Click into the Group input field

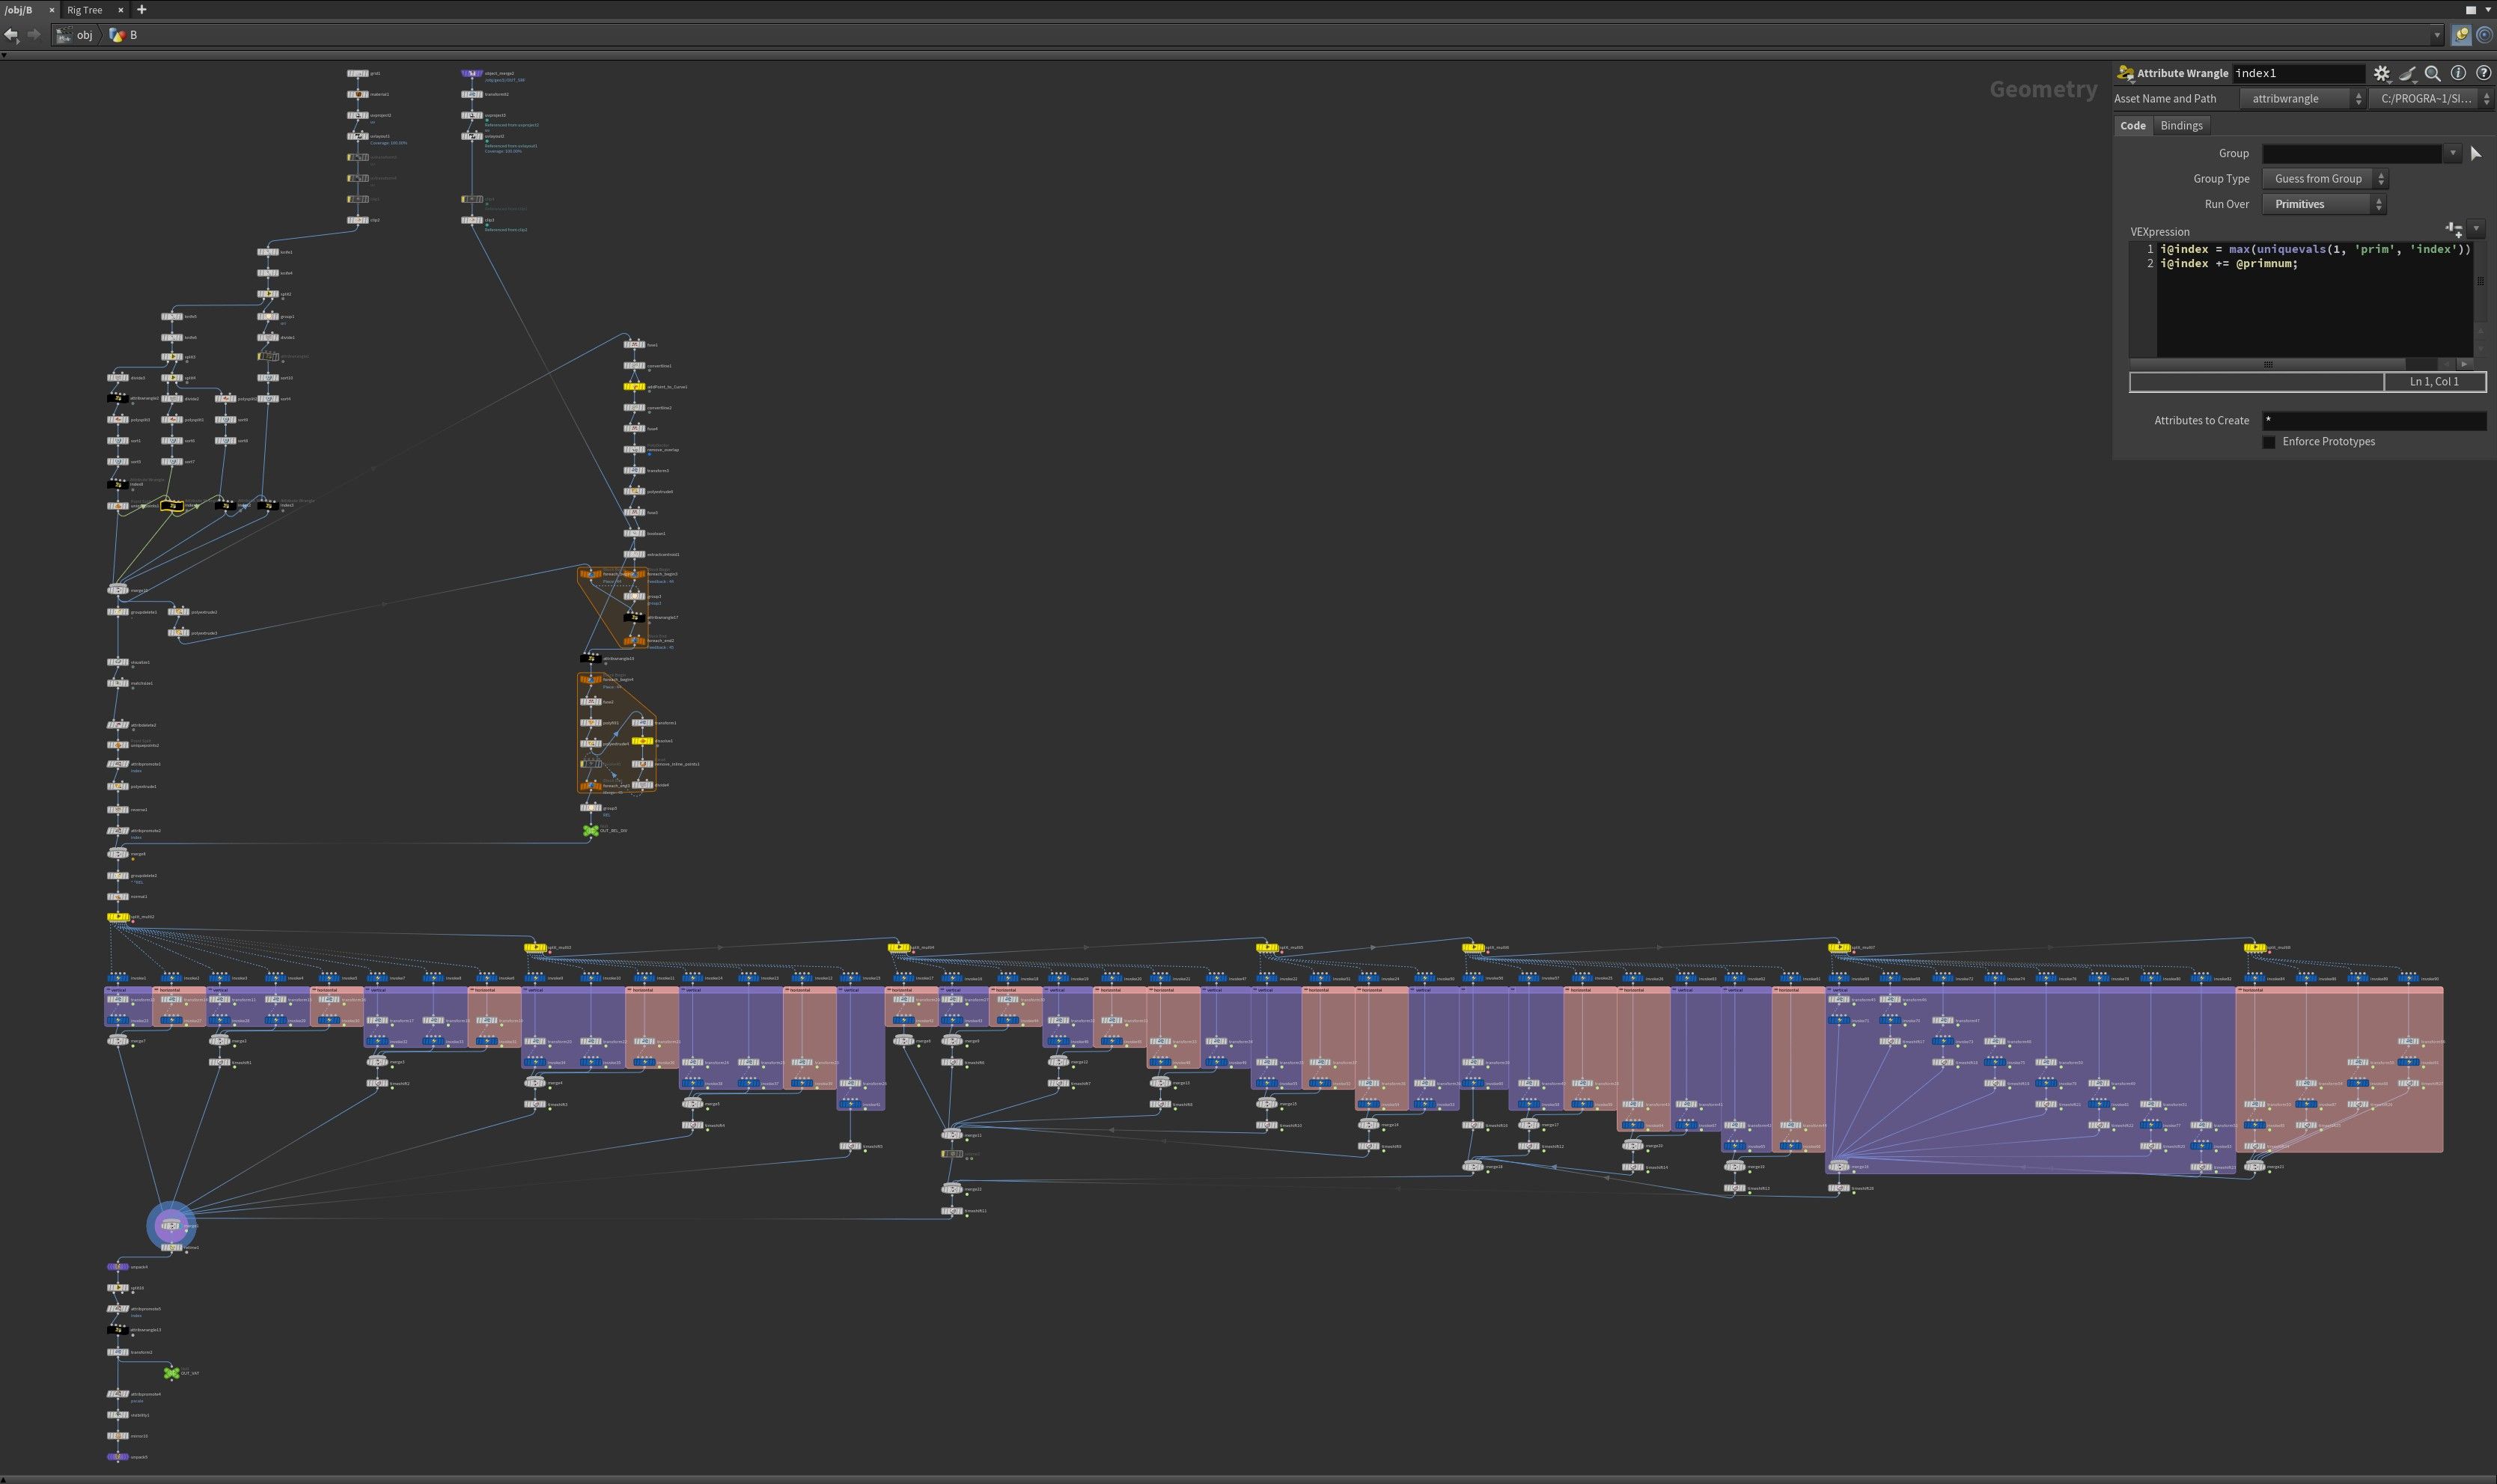2352,153
